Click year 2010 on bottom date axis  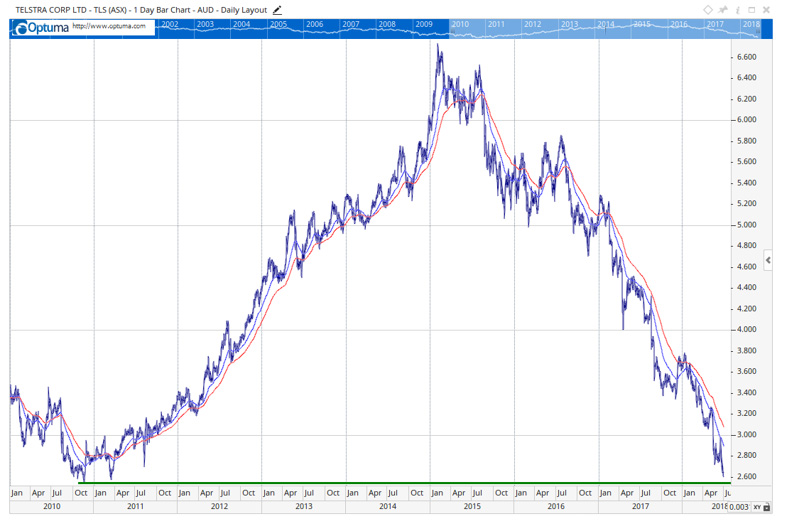point(52,506)
